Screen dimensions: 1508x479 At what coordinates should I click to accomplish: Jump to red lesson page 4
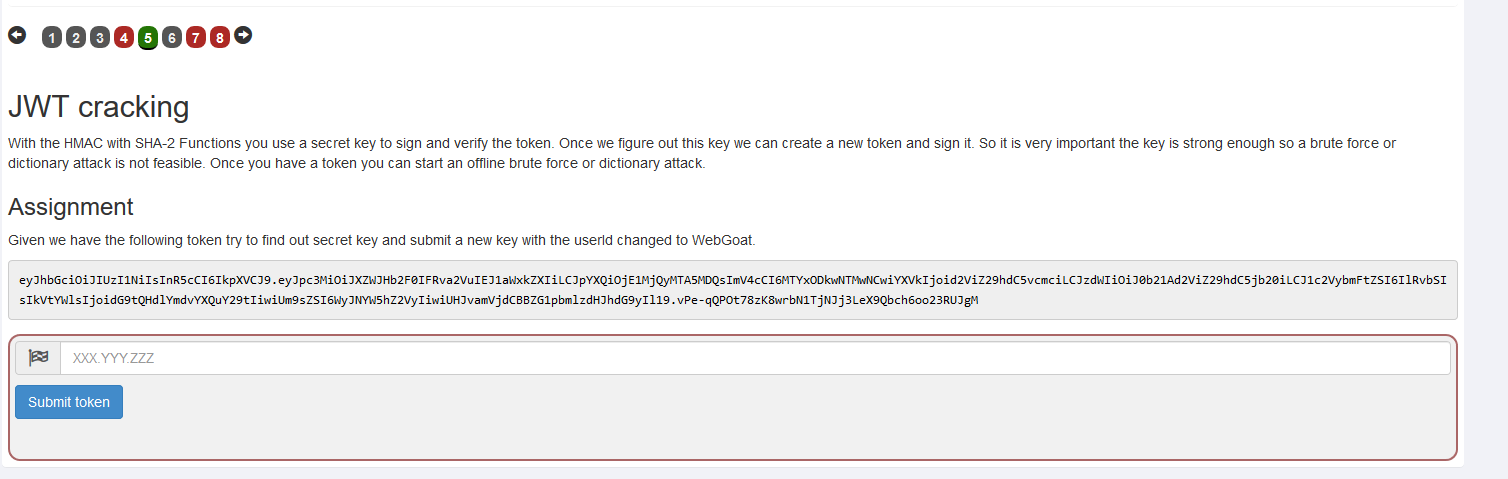point(123,38)
